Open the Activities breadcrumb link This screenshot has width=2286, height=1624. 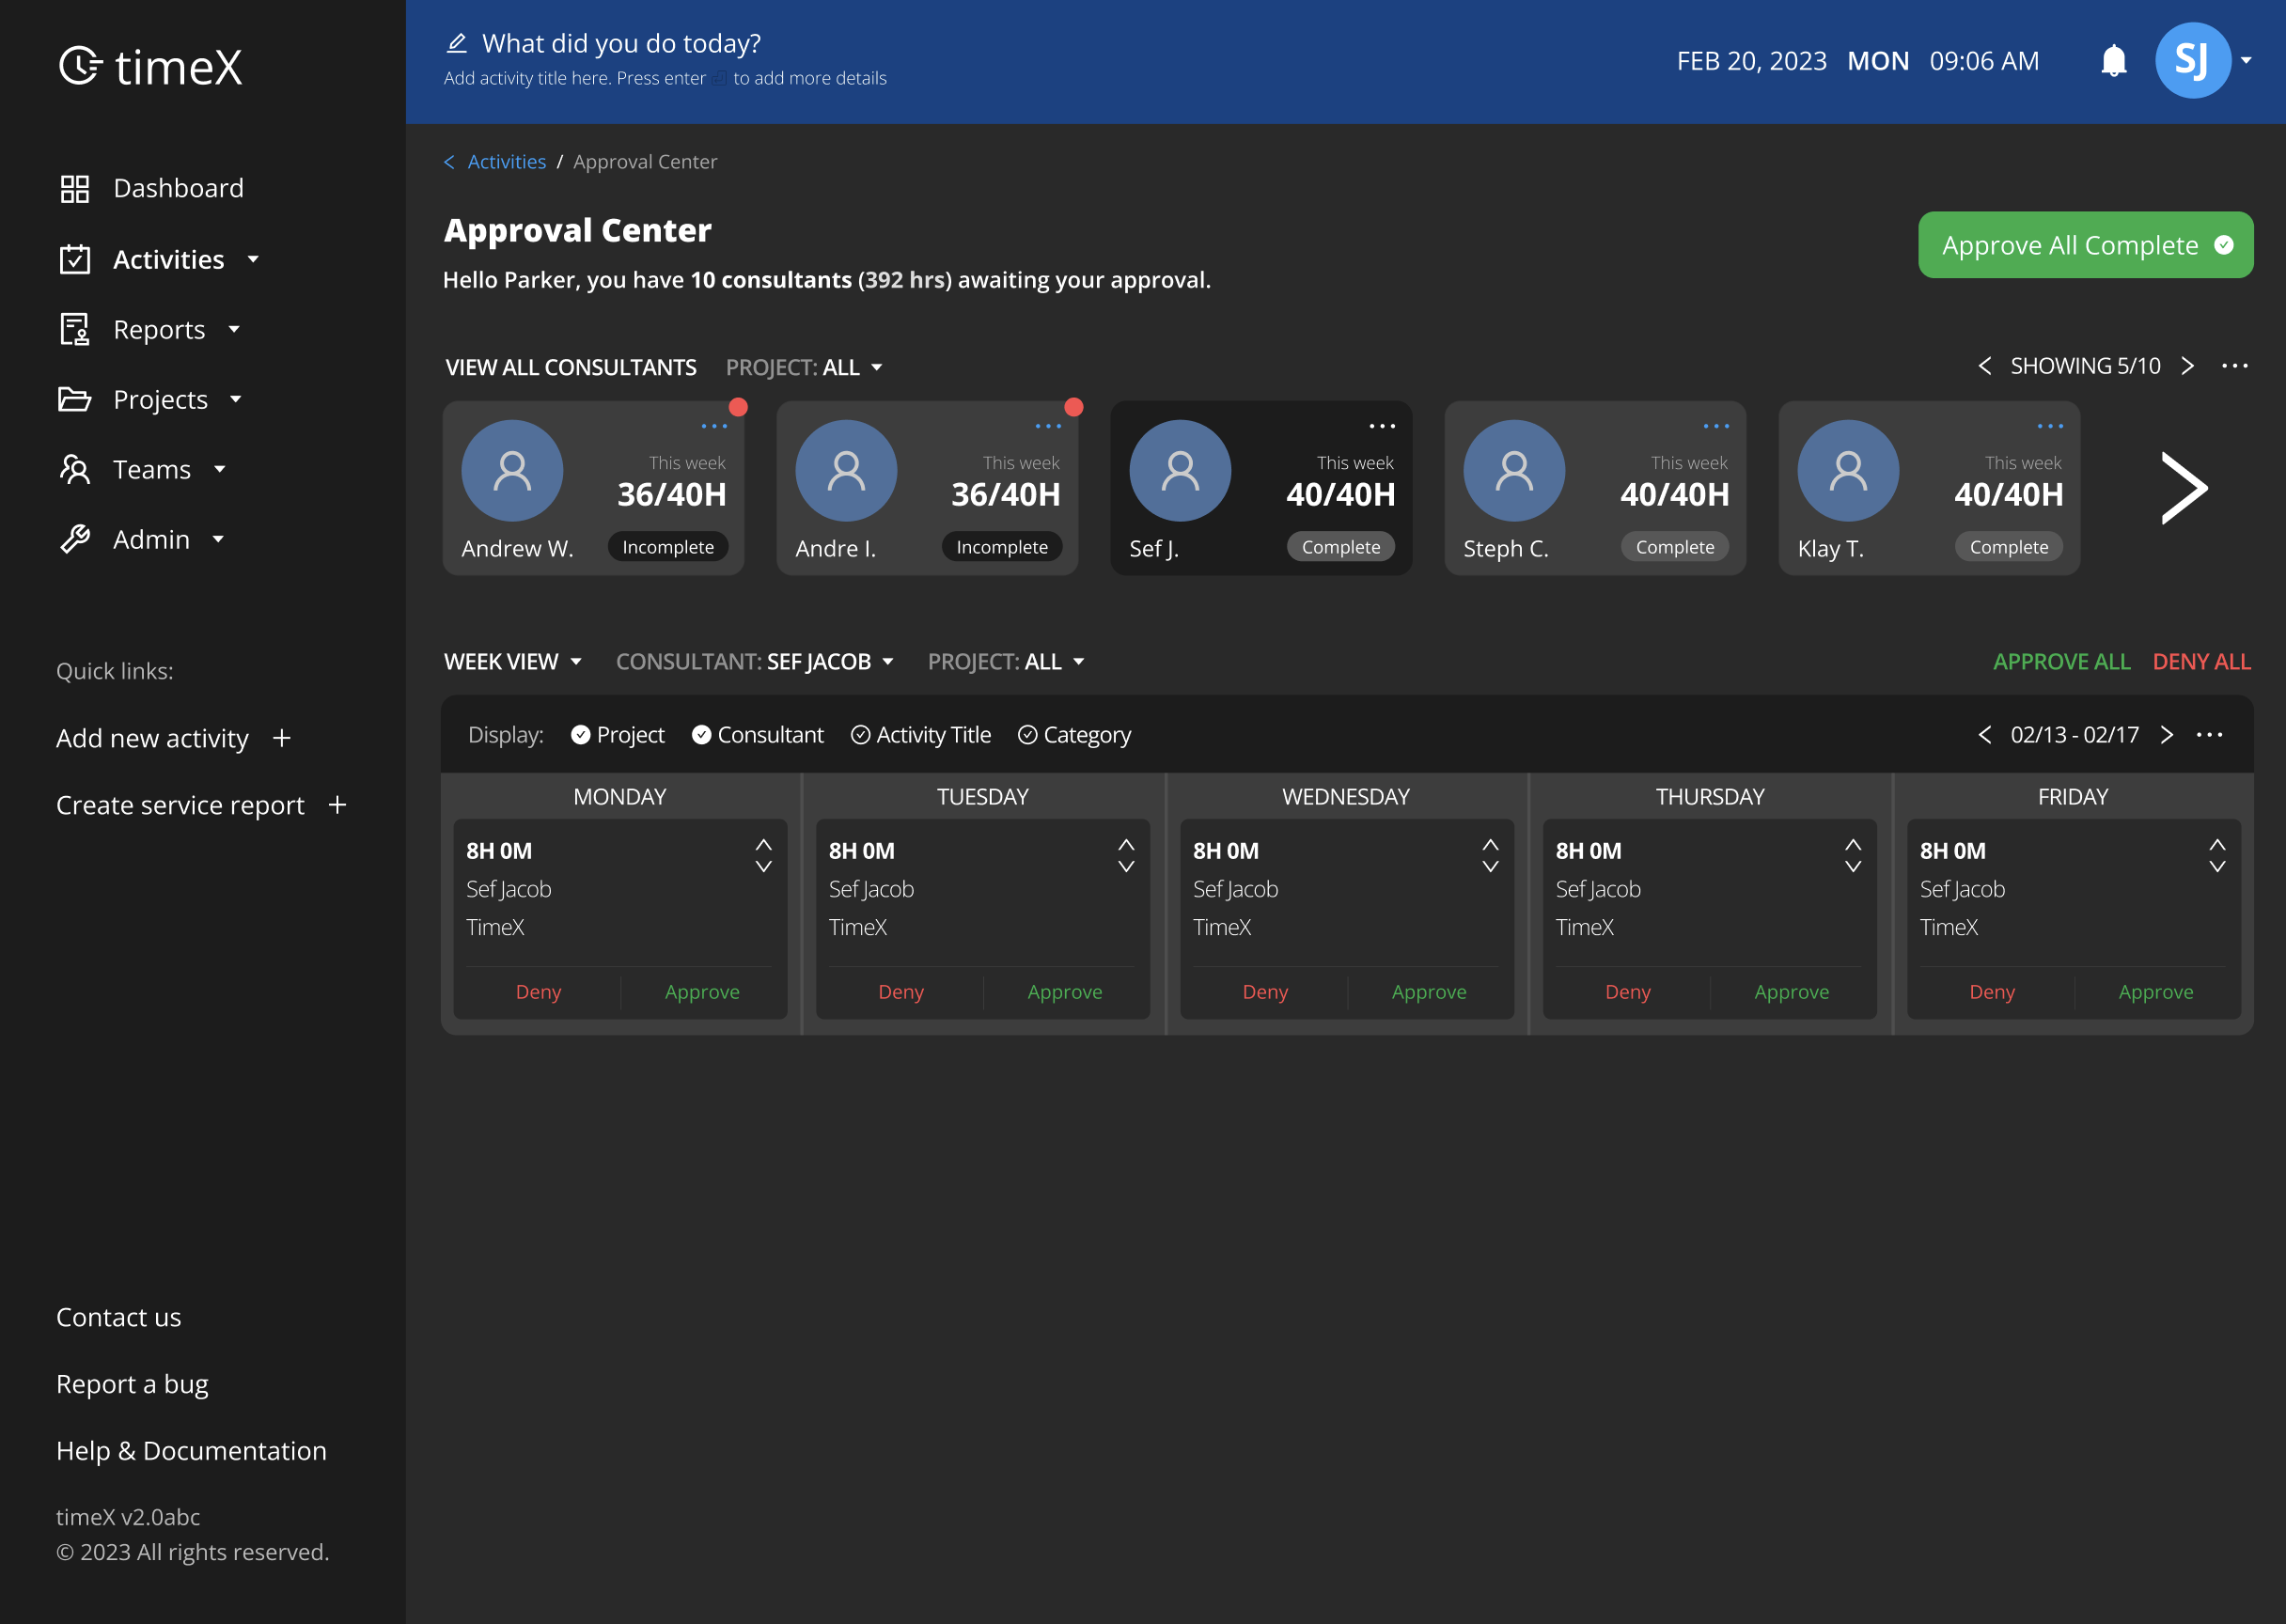click(506, 161)
